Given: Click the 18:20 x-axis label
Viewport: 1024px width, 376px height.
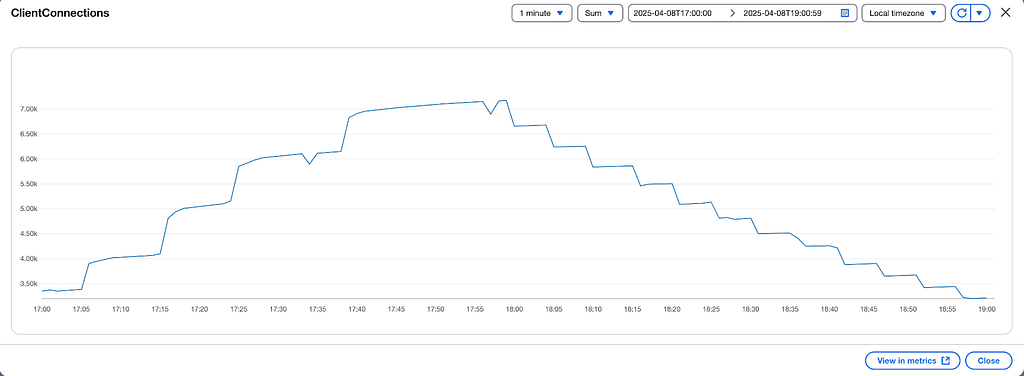Looking at the screenshot, I should tap(672, 309).
